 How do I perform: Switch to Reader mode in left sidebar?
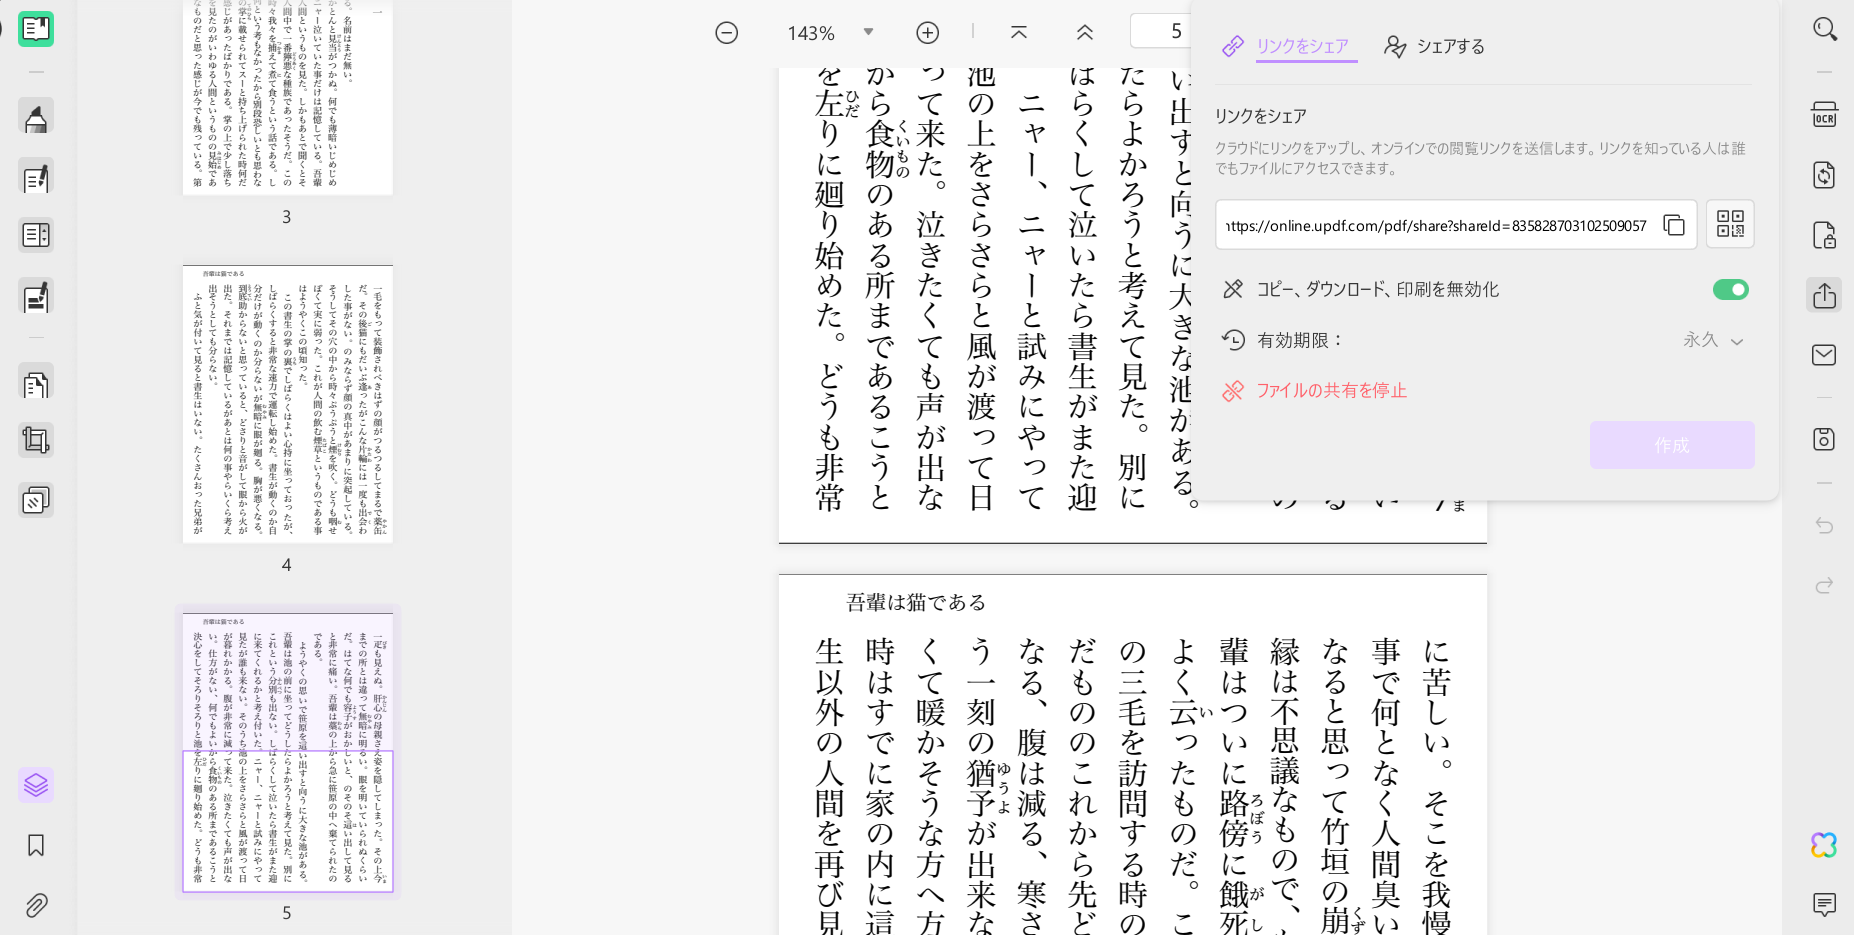(36, 29)
